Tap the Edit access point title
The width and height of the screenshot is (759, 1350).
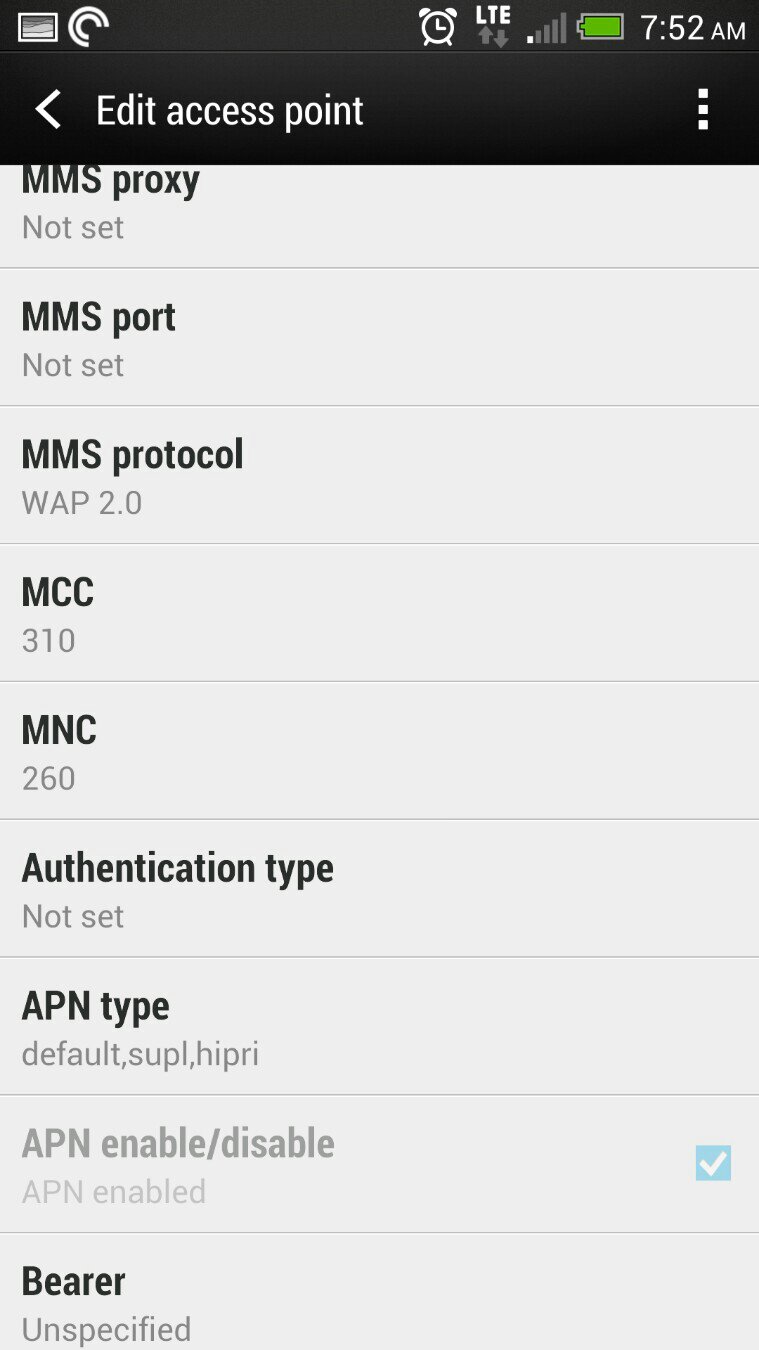(x=229, y=110)
